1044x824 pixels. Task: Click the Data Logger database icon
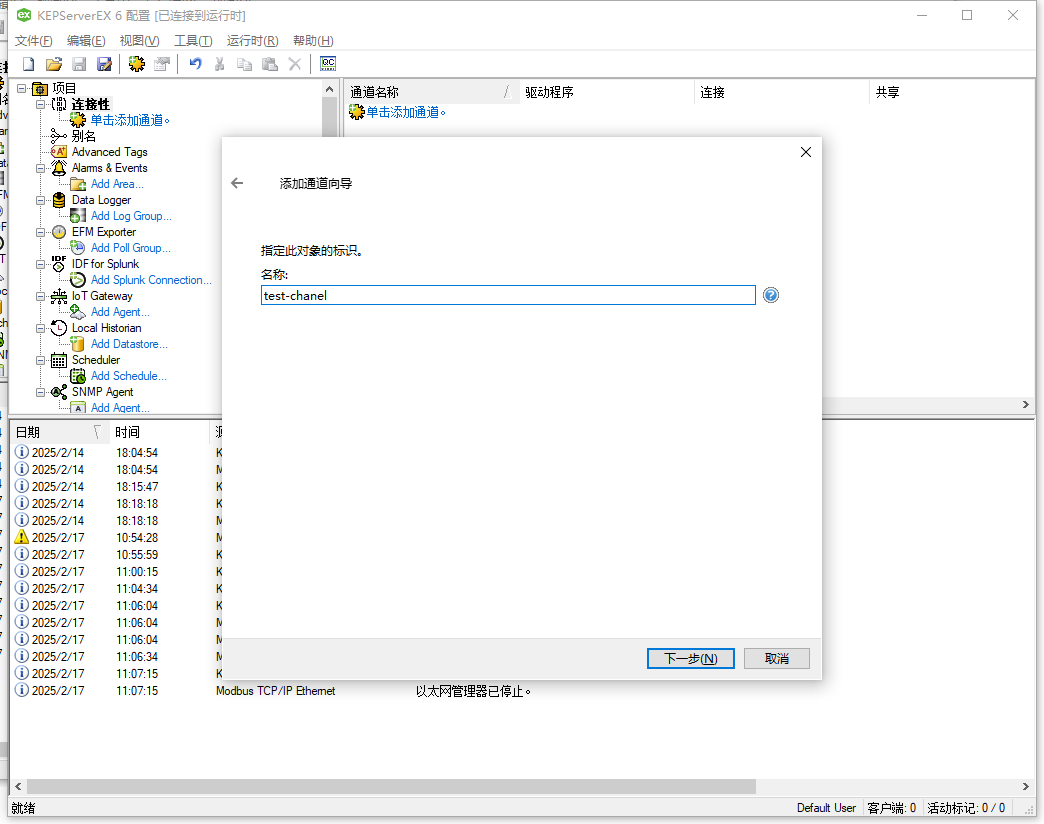click(59, 200)
